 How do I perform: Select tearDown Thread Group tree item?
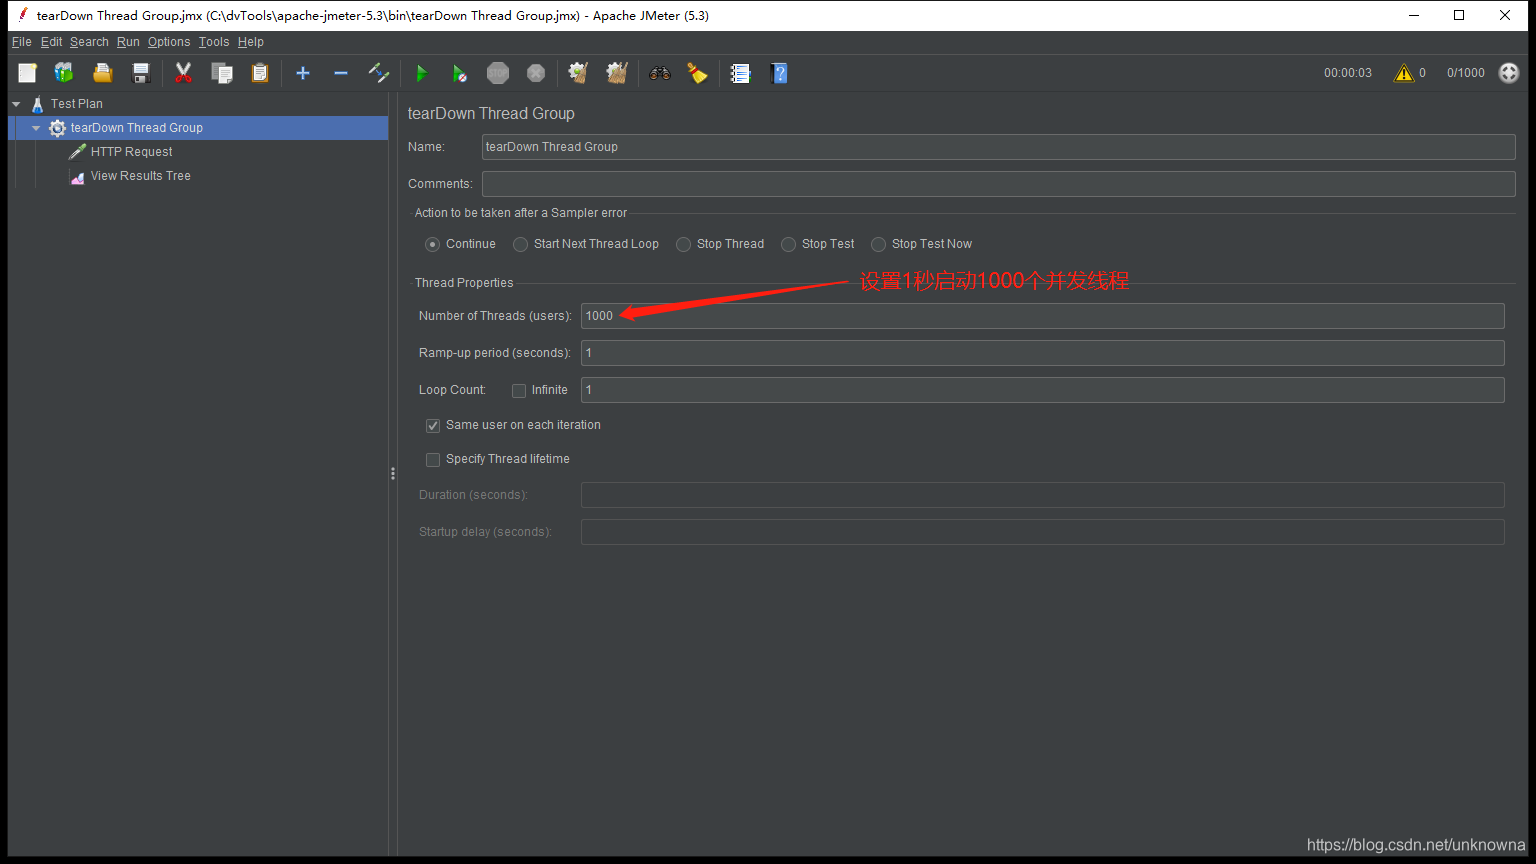coord(136,128)
